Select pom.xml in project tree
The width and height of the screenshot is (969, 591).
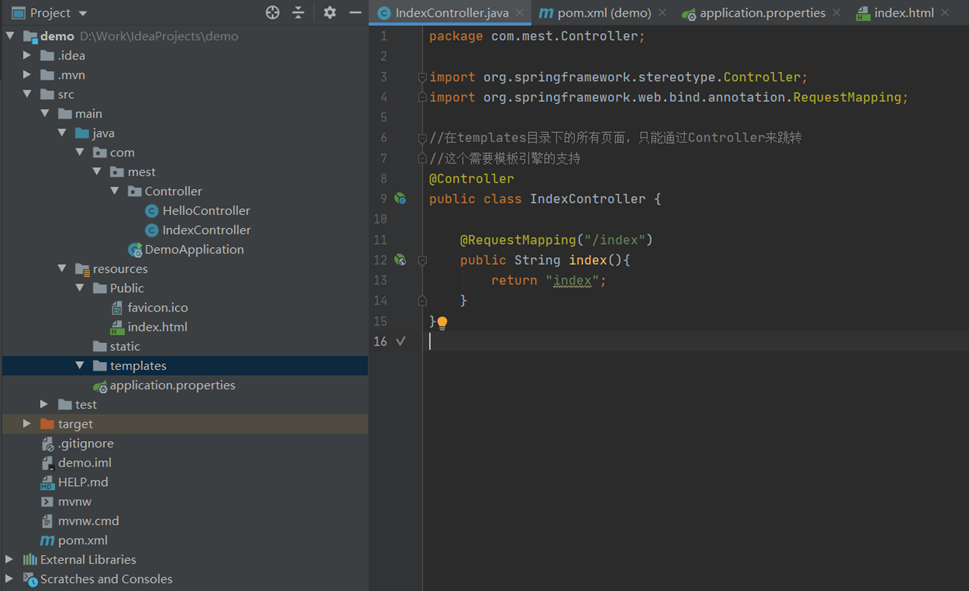click(x=82, y=540)
